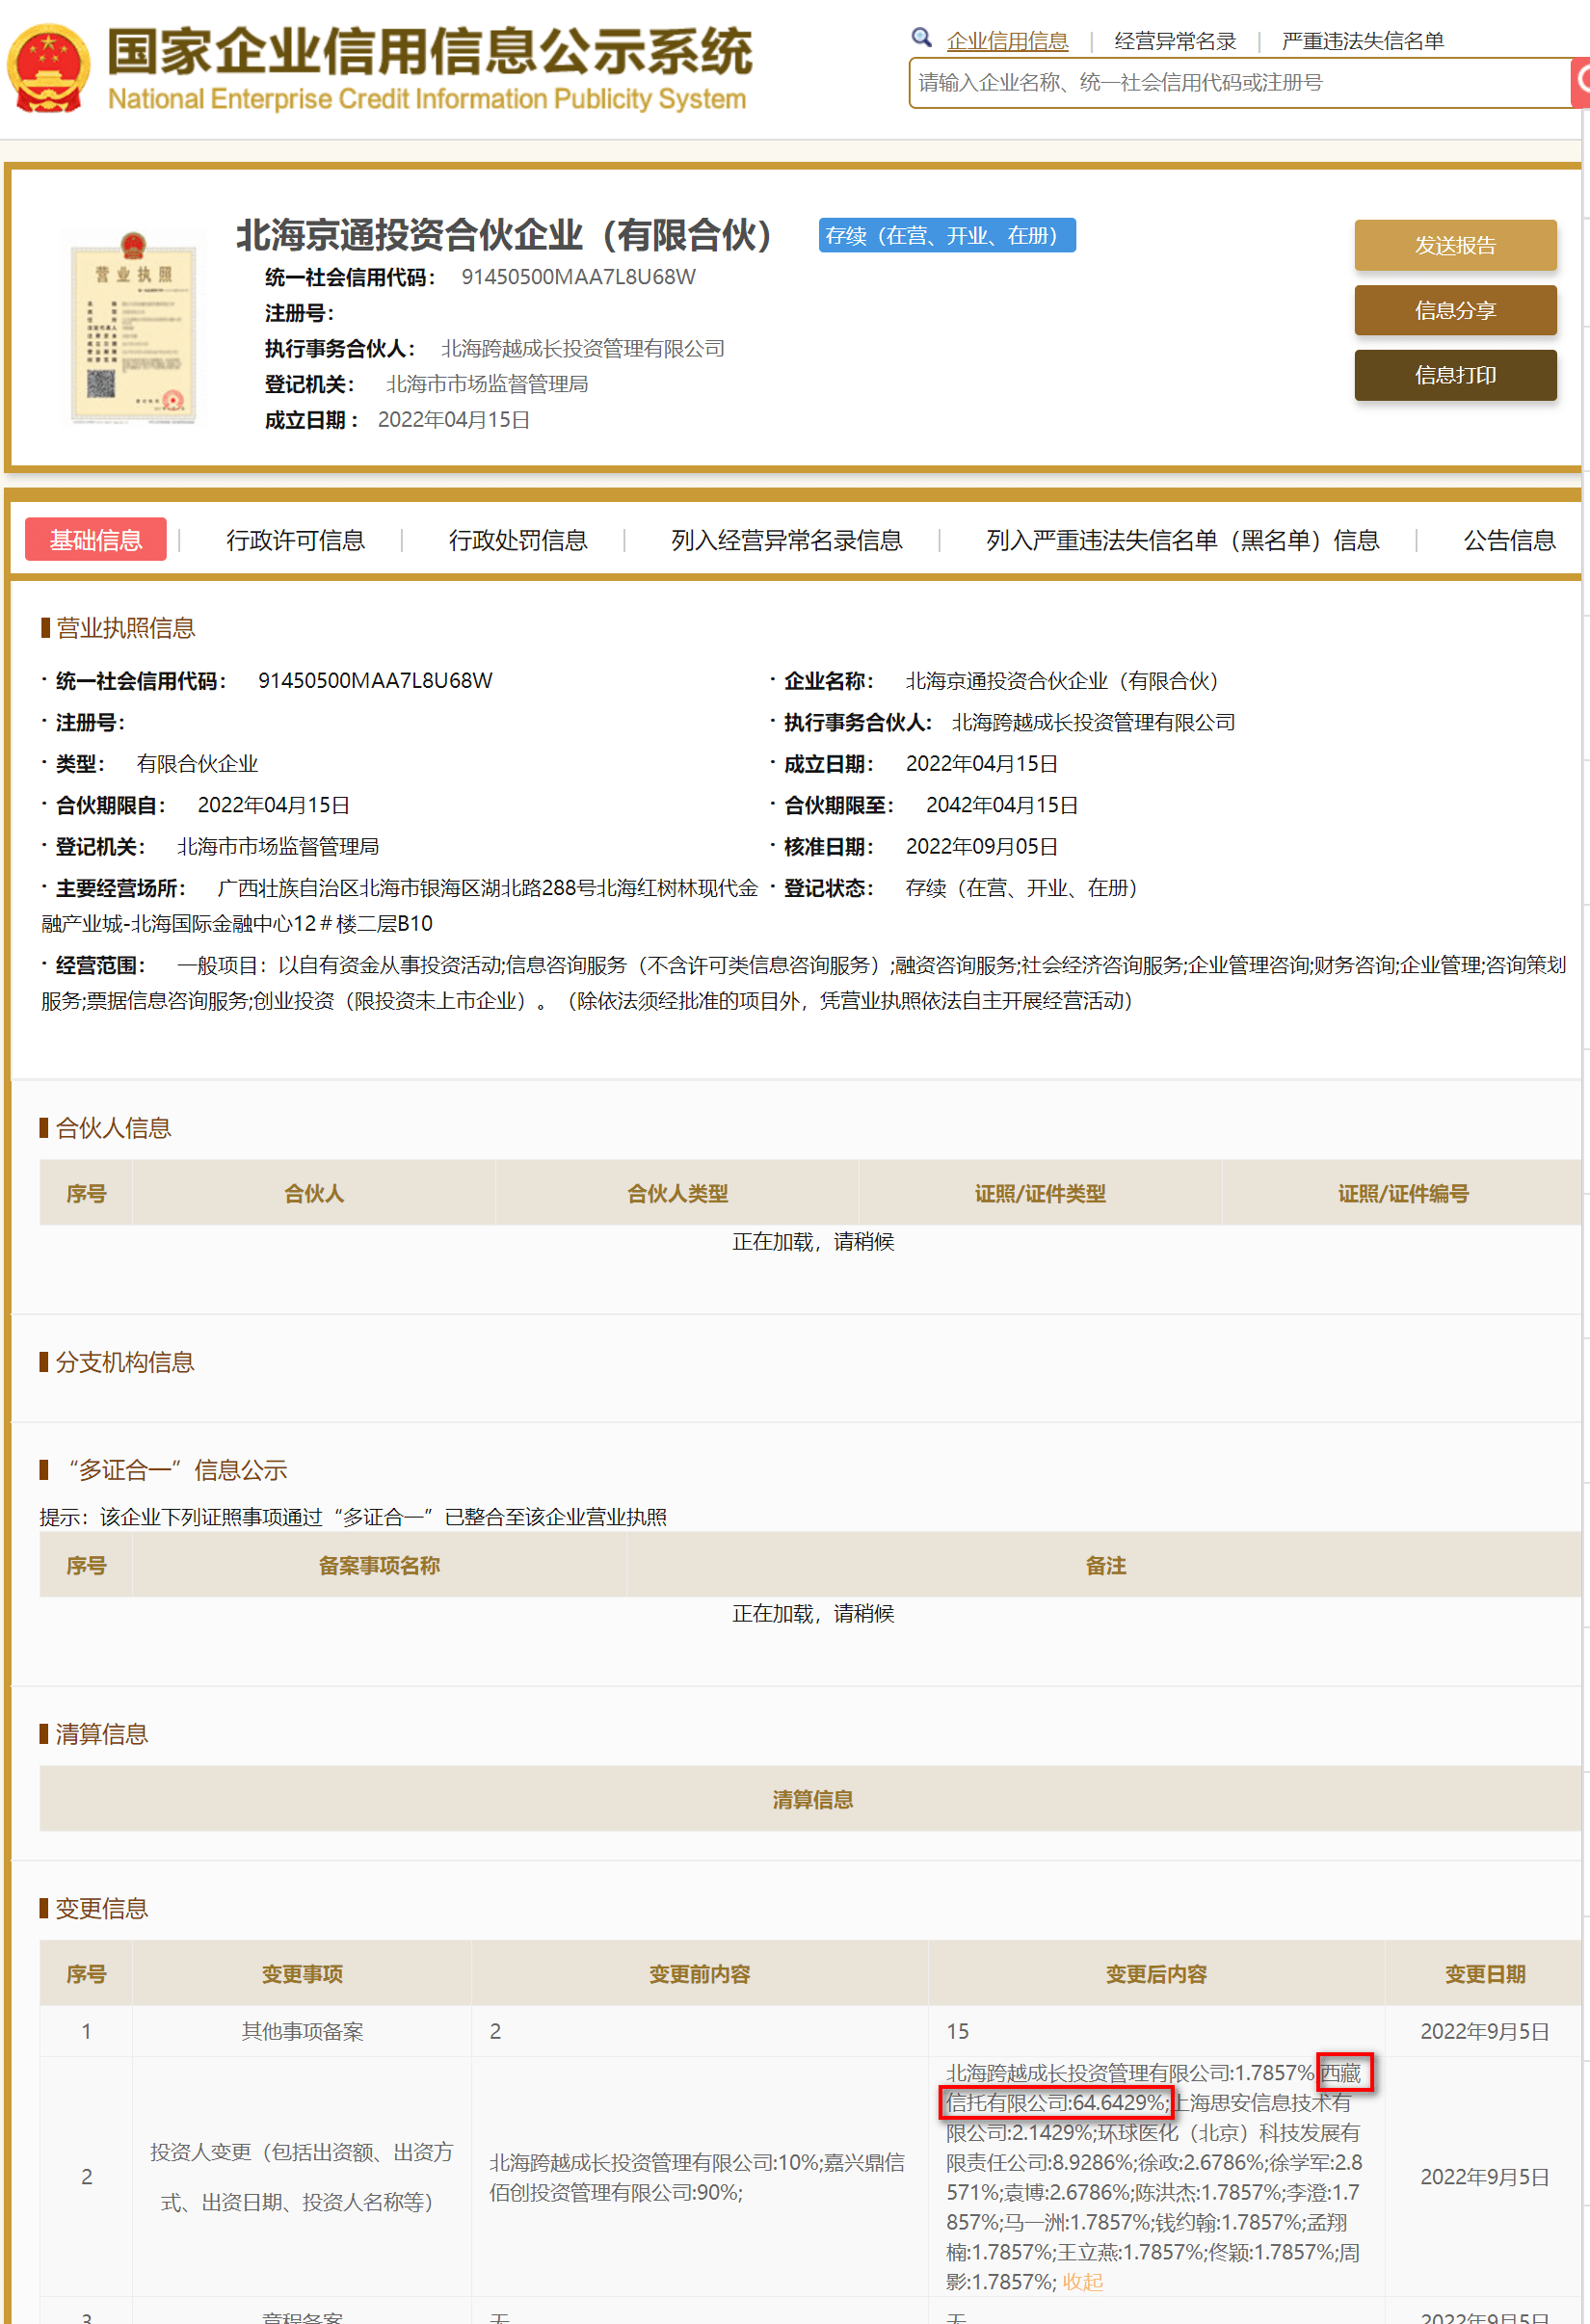Click 证照/证件类型 column header
The image size is (1590, 2324).
[1040, 1193]
